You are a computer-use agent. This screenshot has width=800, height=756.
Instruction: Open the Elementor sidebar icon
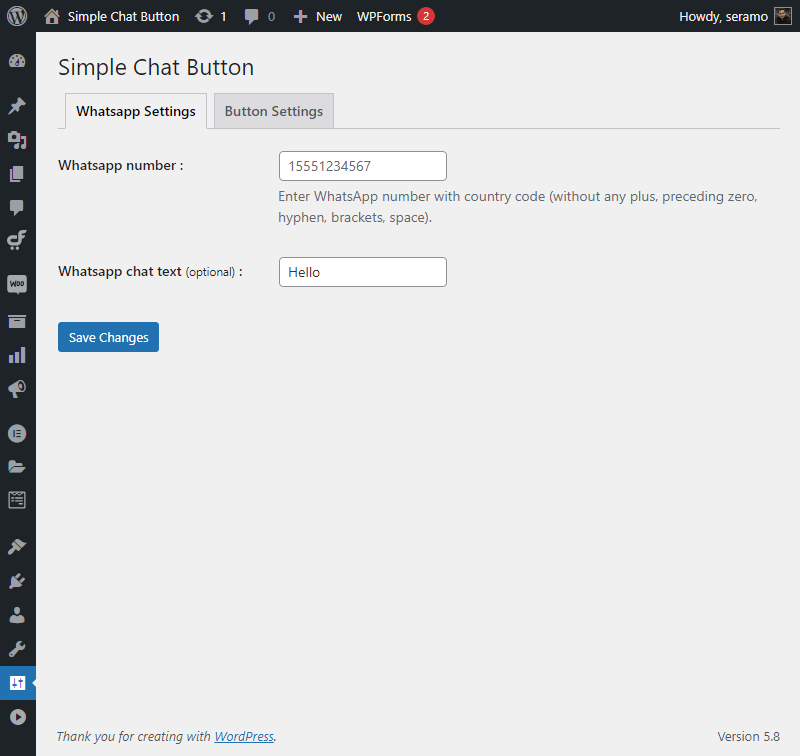click(x=17, y=434)
